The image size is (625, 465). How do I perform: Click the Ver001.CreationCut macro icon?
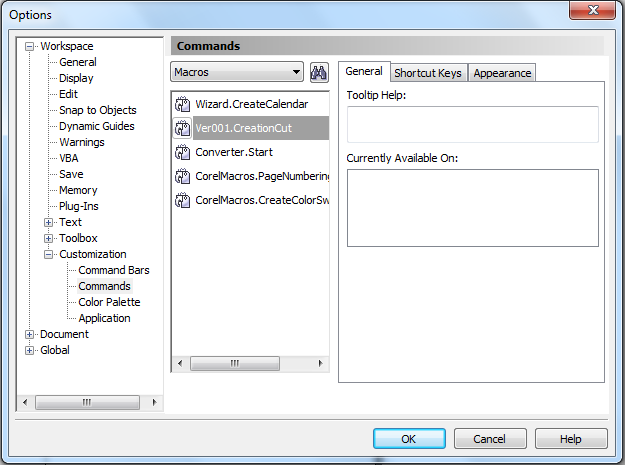point(183,128)
